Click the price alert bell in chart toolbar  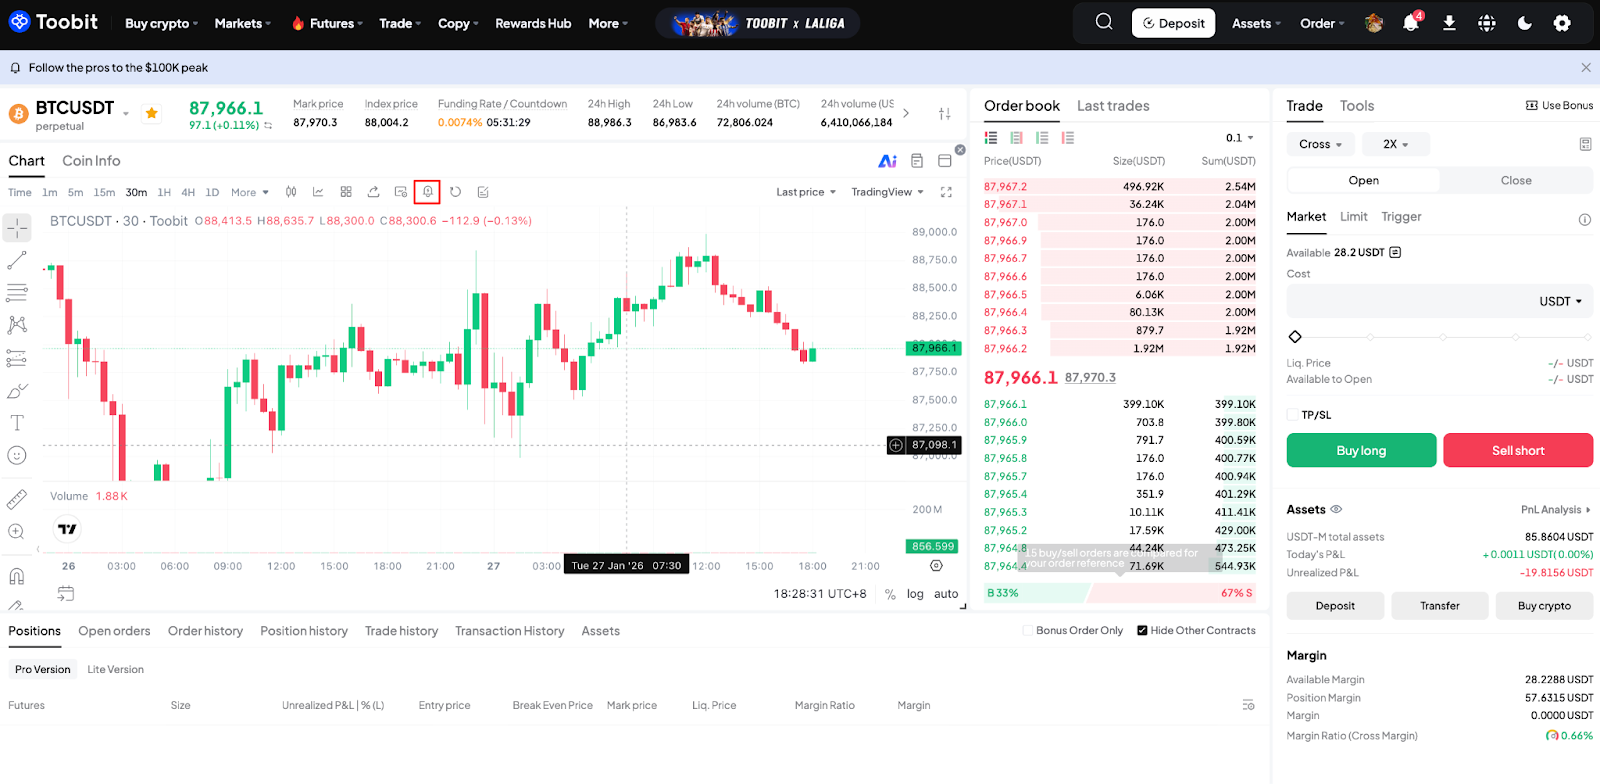tap(427, 192)
